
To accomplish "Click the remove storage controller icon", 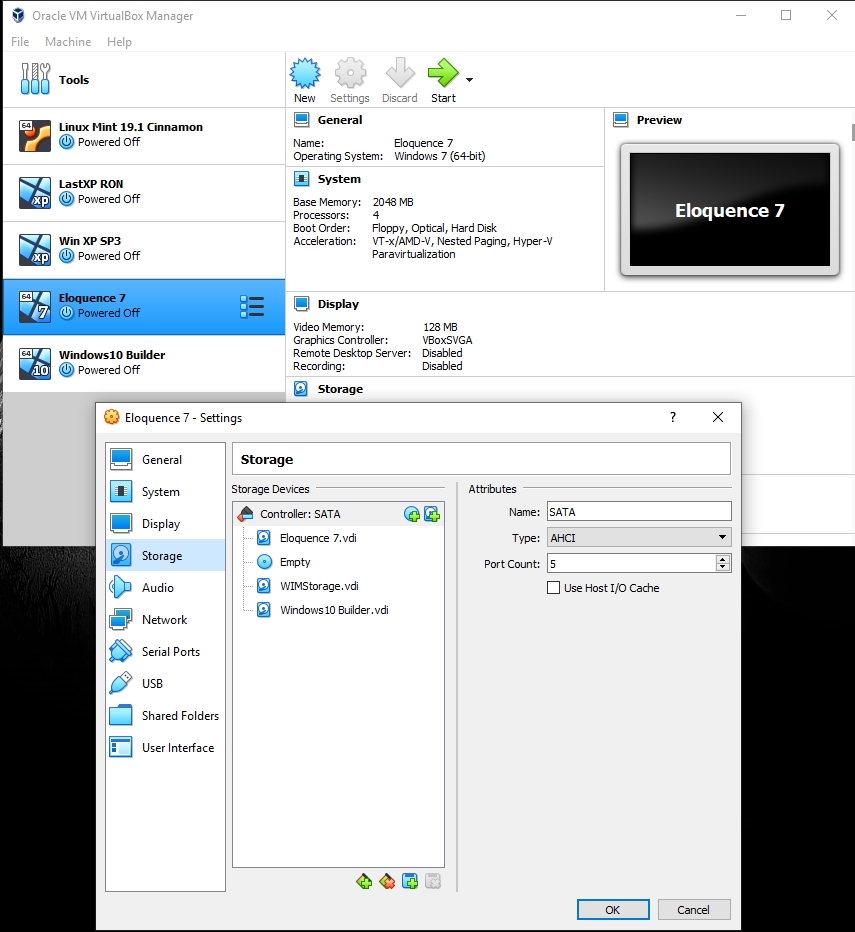I will tap(387, 881).
